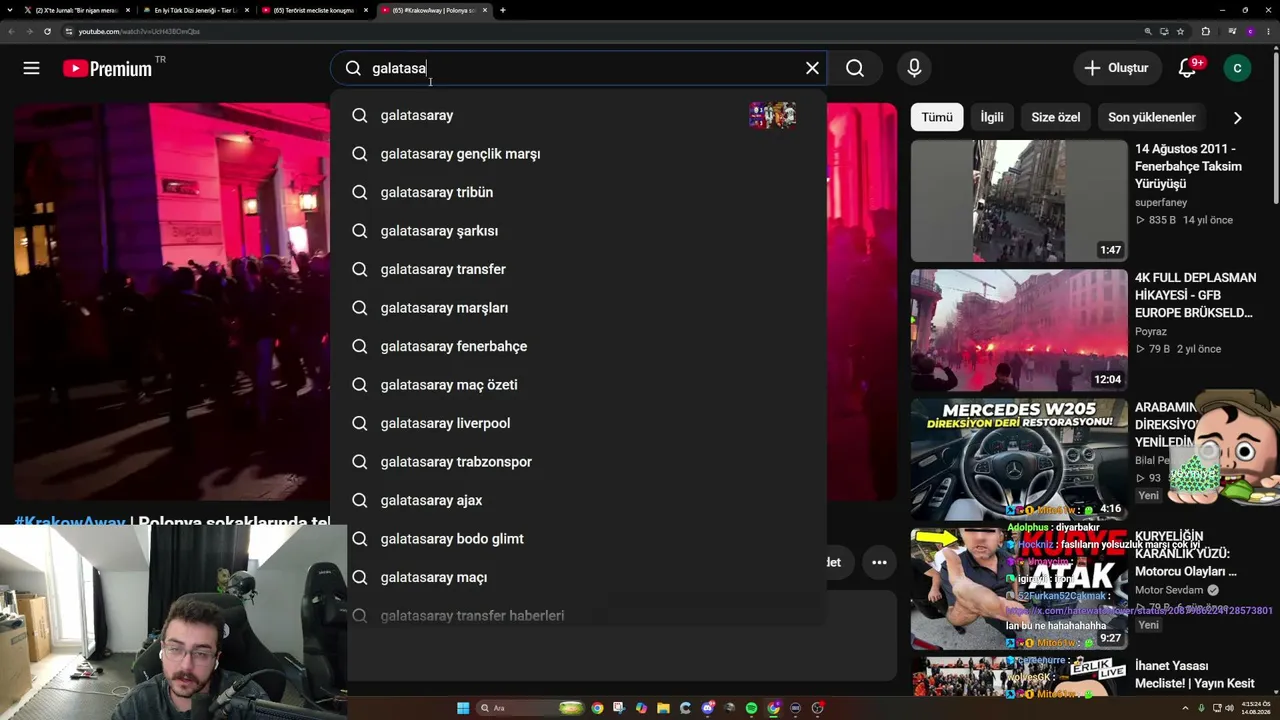Viewport: 1280px width, 720px height.
Task: Open the video's more actions ellipsis
Action: [879, 562]
